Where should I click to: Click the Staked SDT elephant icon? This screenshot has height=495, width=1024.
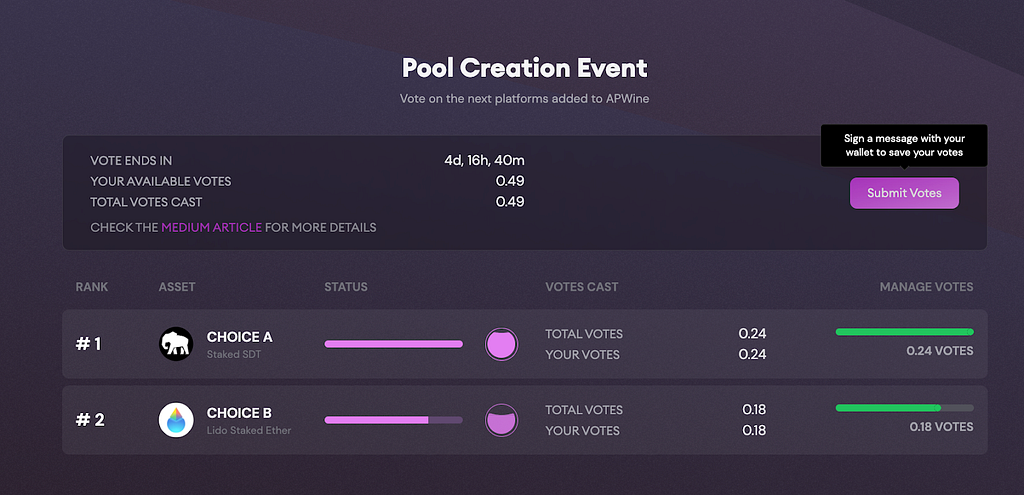(176, 344)
